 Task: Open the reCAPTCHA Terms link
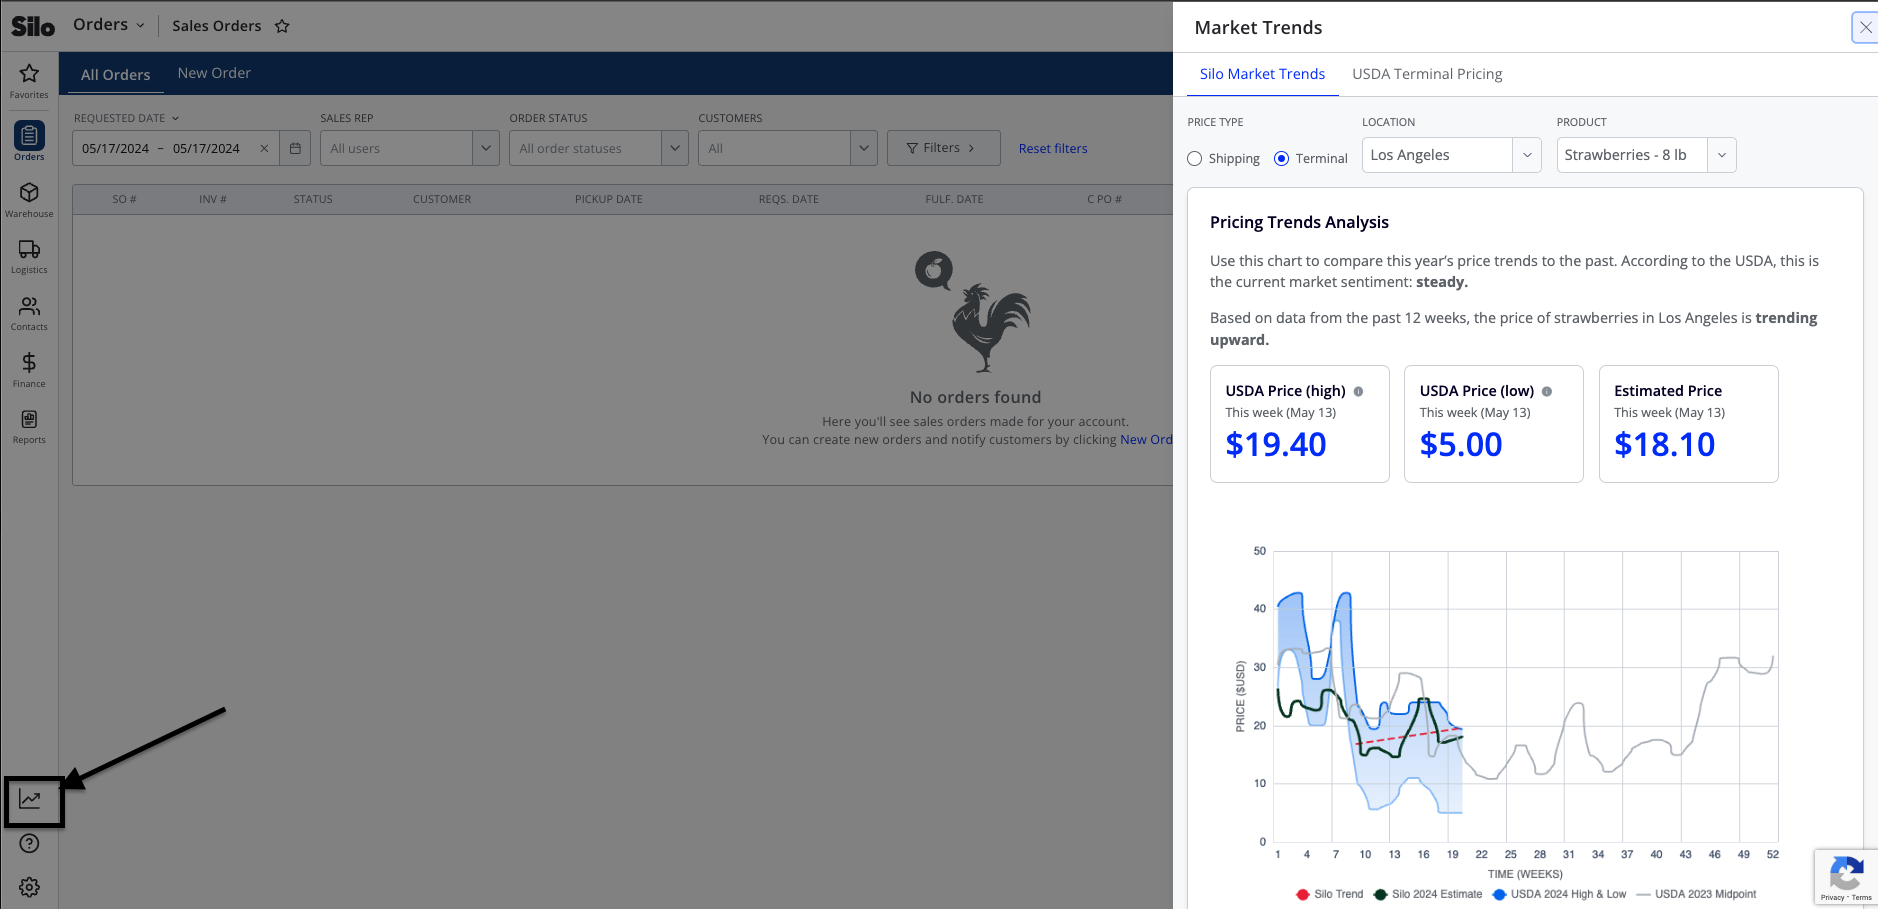(1862, 898)
